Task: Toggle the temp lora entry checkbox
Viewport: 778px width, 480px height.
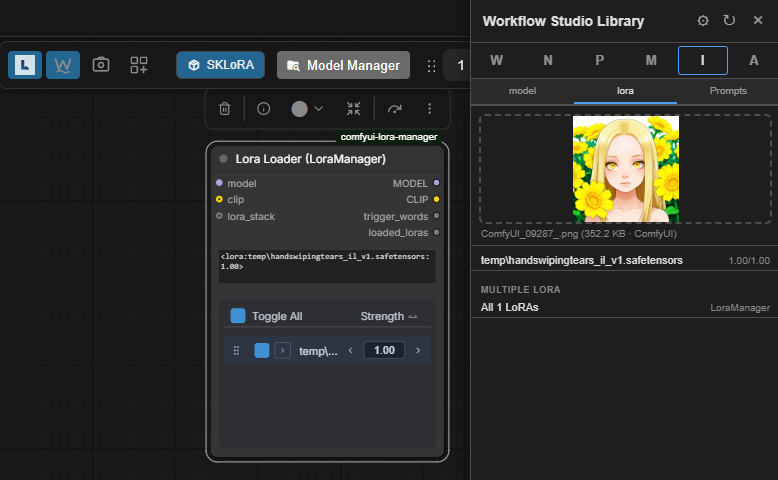Action: pos(262,350)
